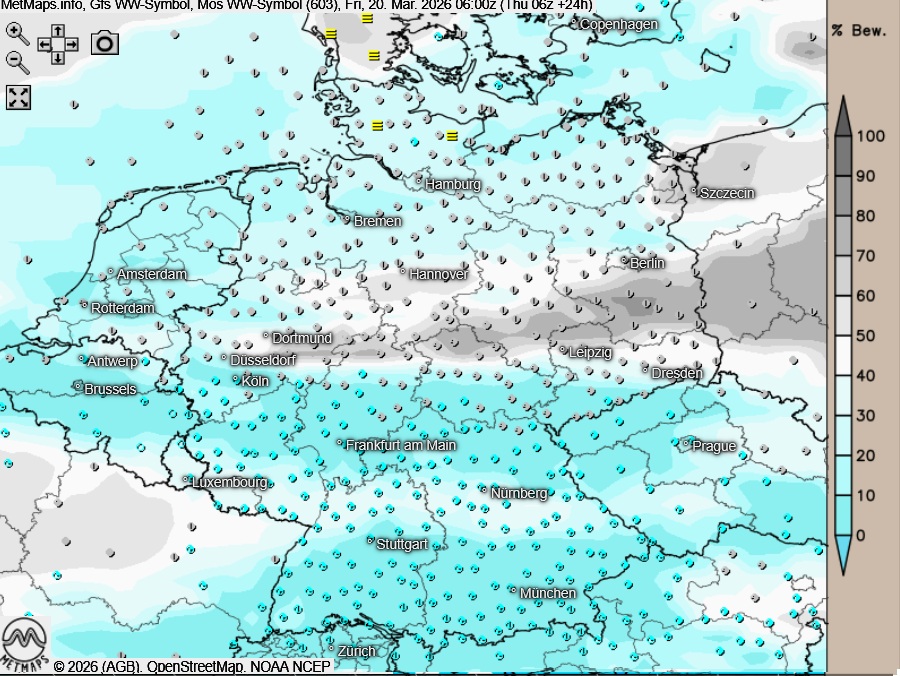Click the 90–100 dark gray legend band
The height and width of the screenshot is (676, 900).
pos(843,157)
